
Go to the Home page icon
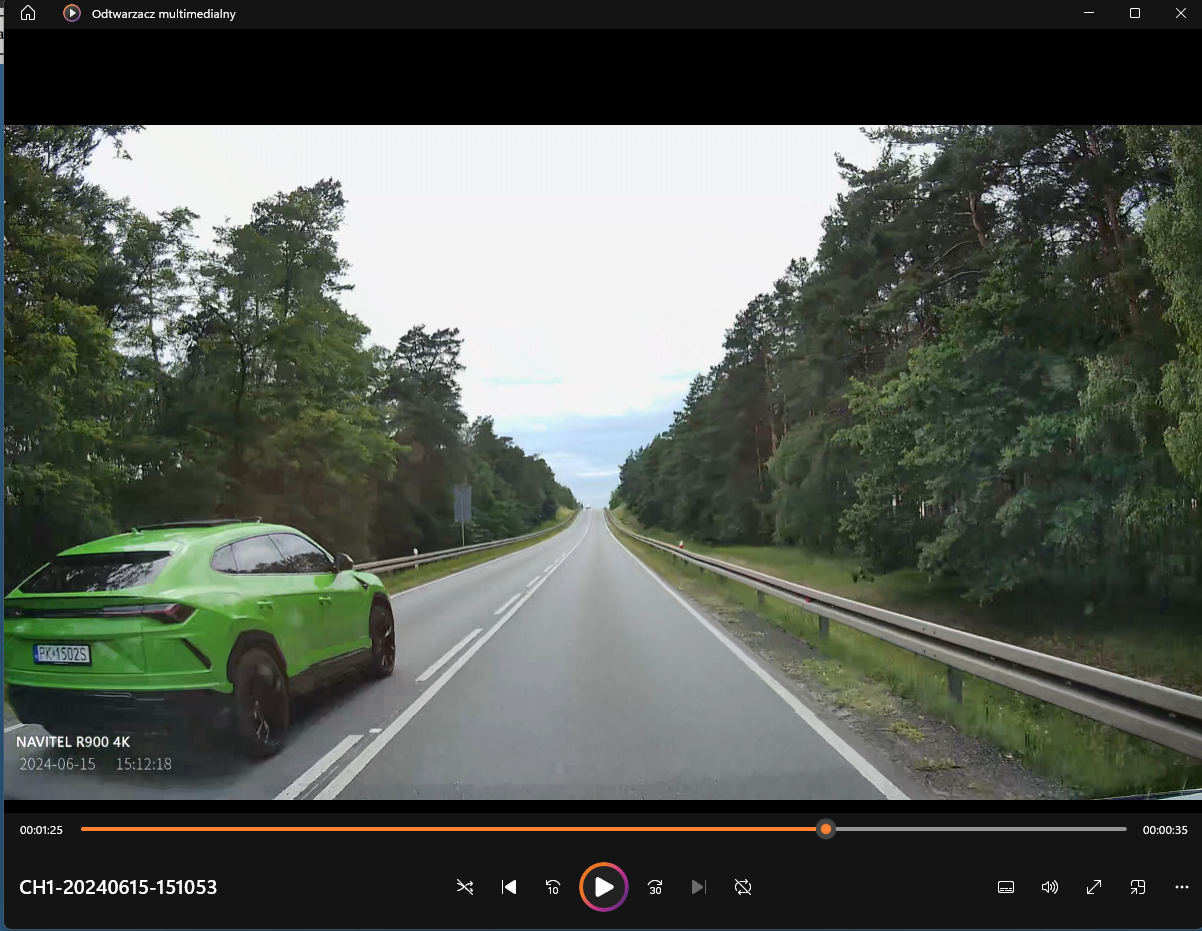(x=28, y=14)
